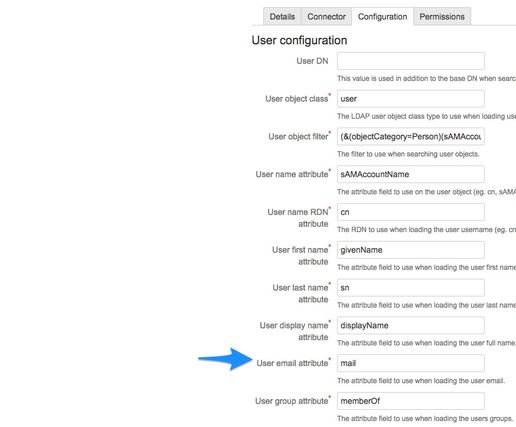Screen dimensions: 516x427
Task: Click the User object class label
Action: tap(297, 99)
